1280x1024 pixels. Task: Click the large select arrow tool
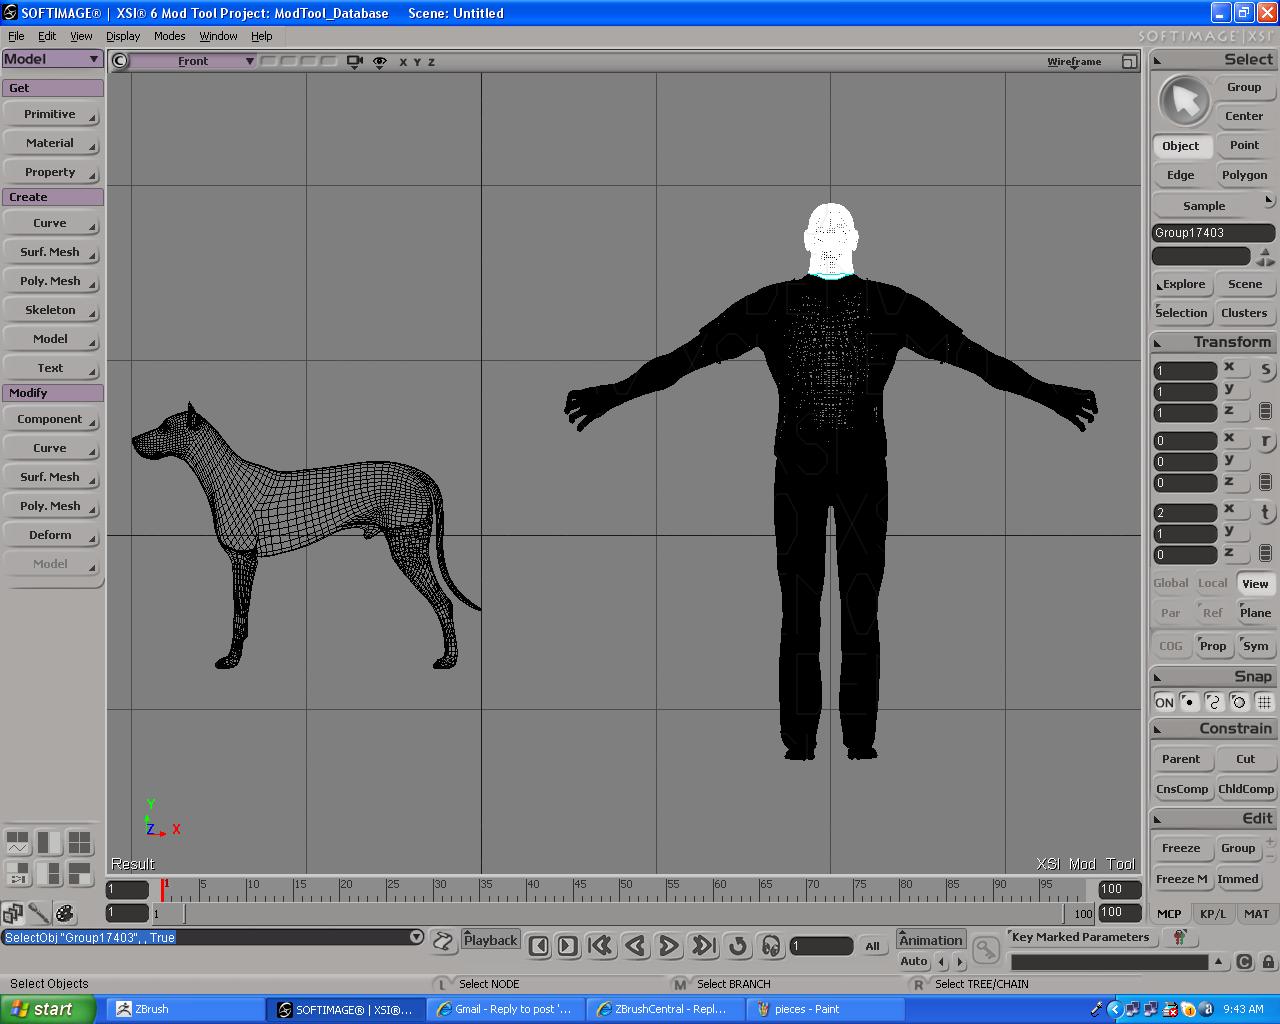pyautogui.click(x=1184, y=101)
